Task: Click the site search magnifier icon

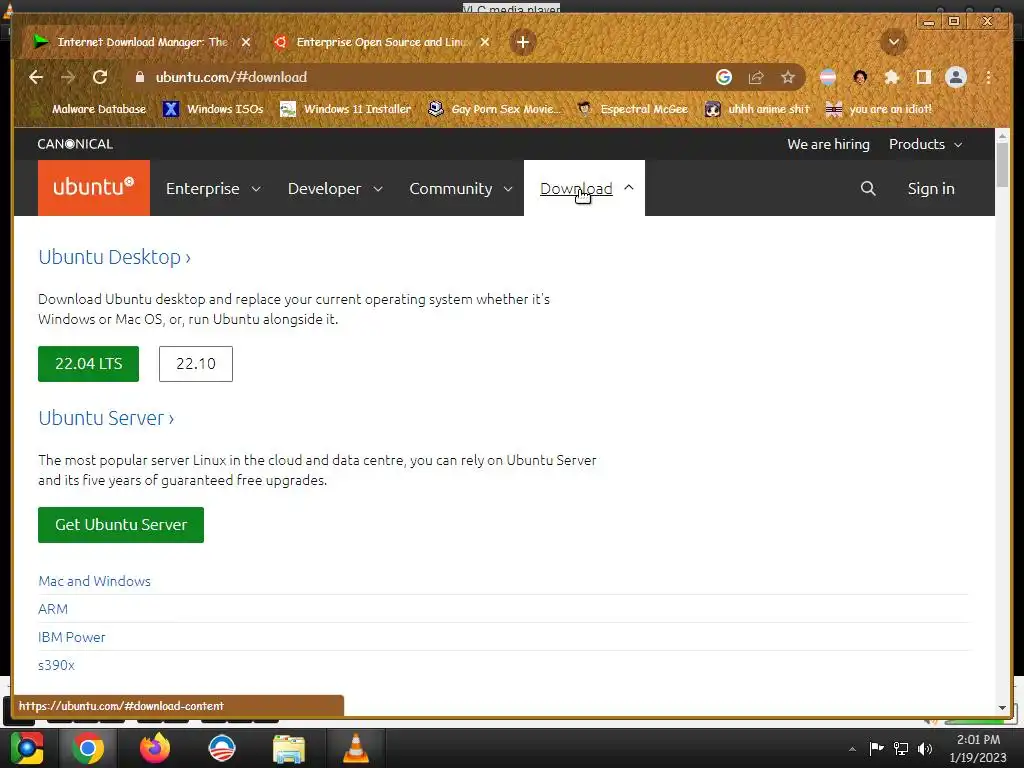Action: click(868, 189)
